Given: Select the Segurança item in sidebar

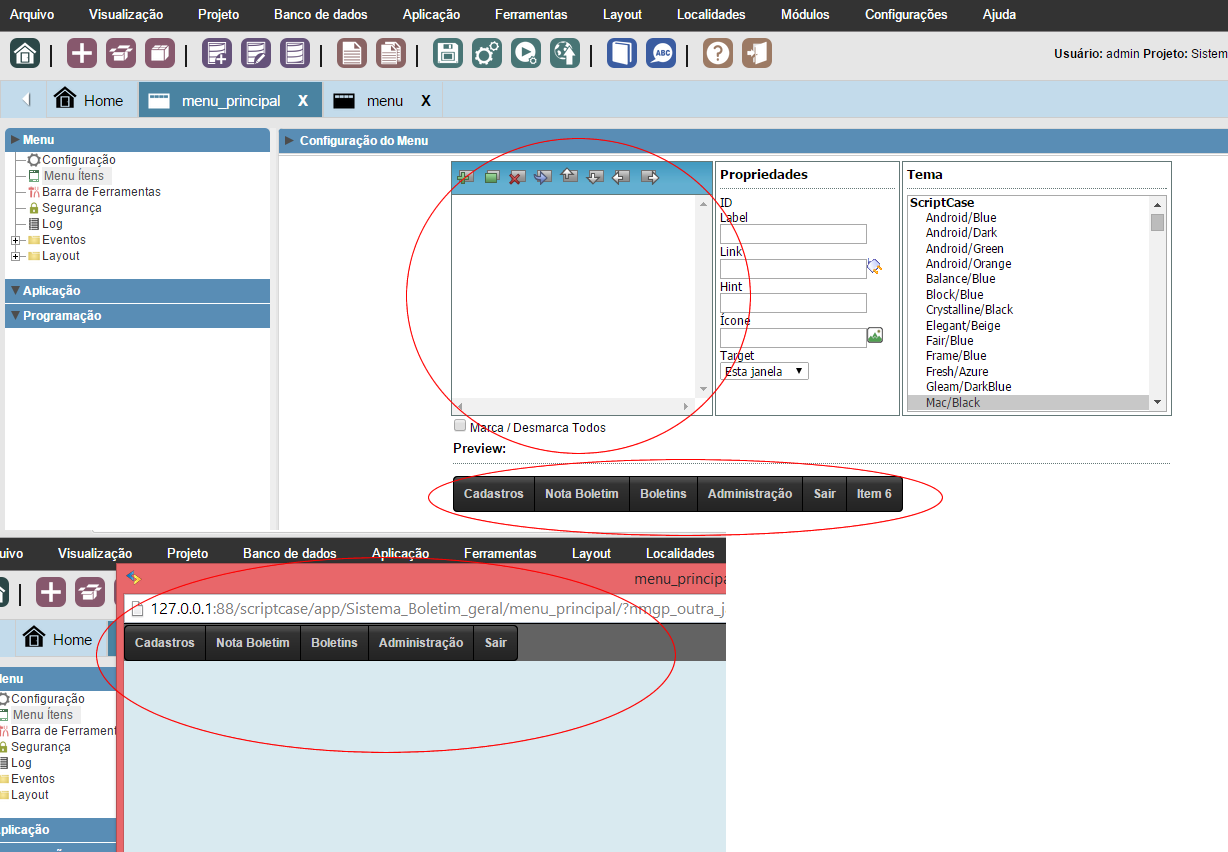Looking at the screenshot, I should coord(71,208).
